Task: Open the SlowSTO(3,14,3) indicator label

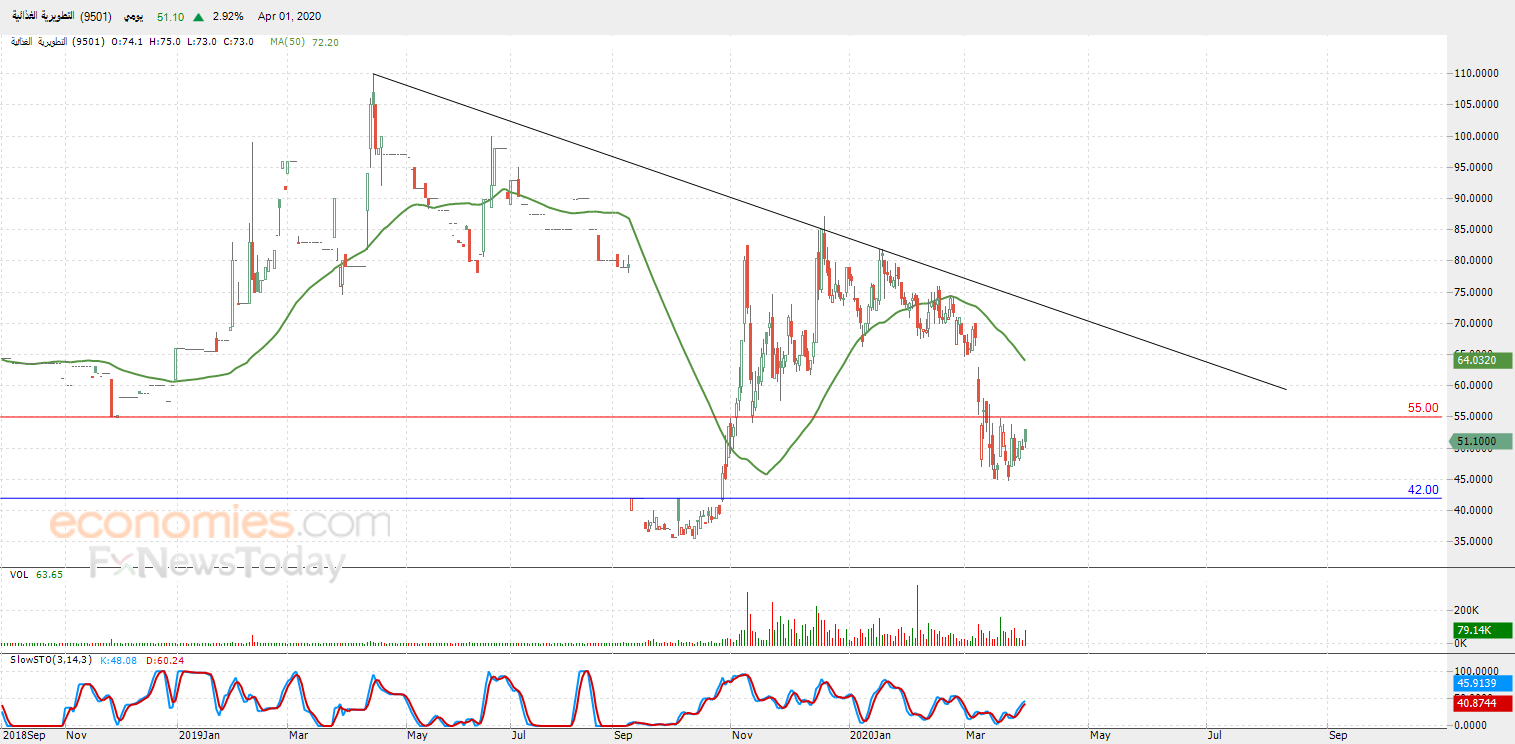Action: tap(51, 660)
